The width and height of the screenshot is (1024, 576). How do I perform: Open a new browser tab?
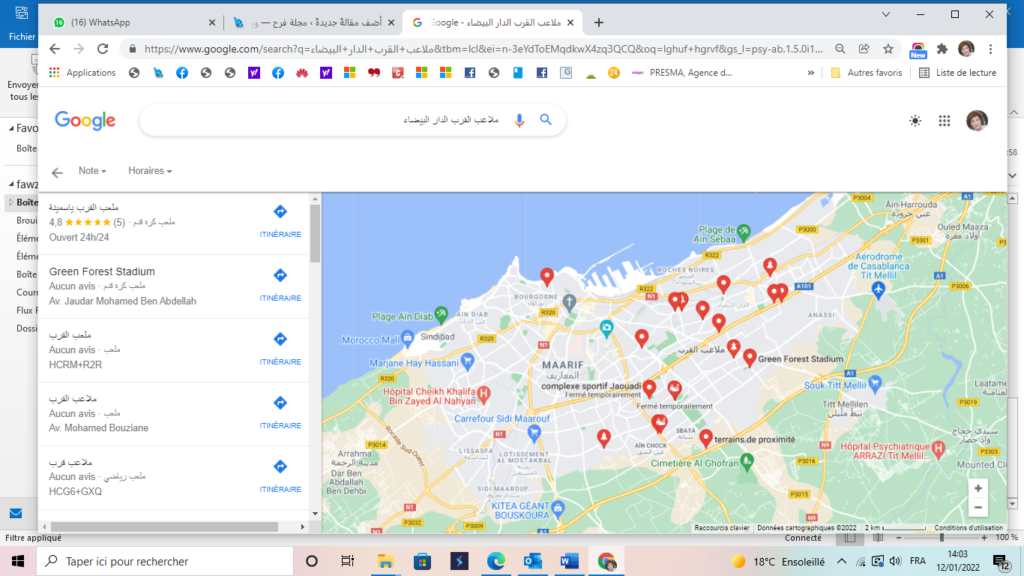coord(599,22)
